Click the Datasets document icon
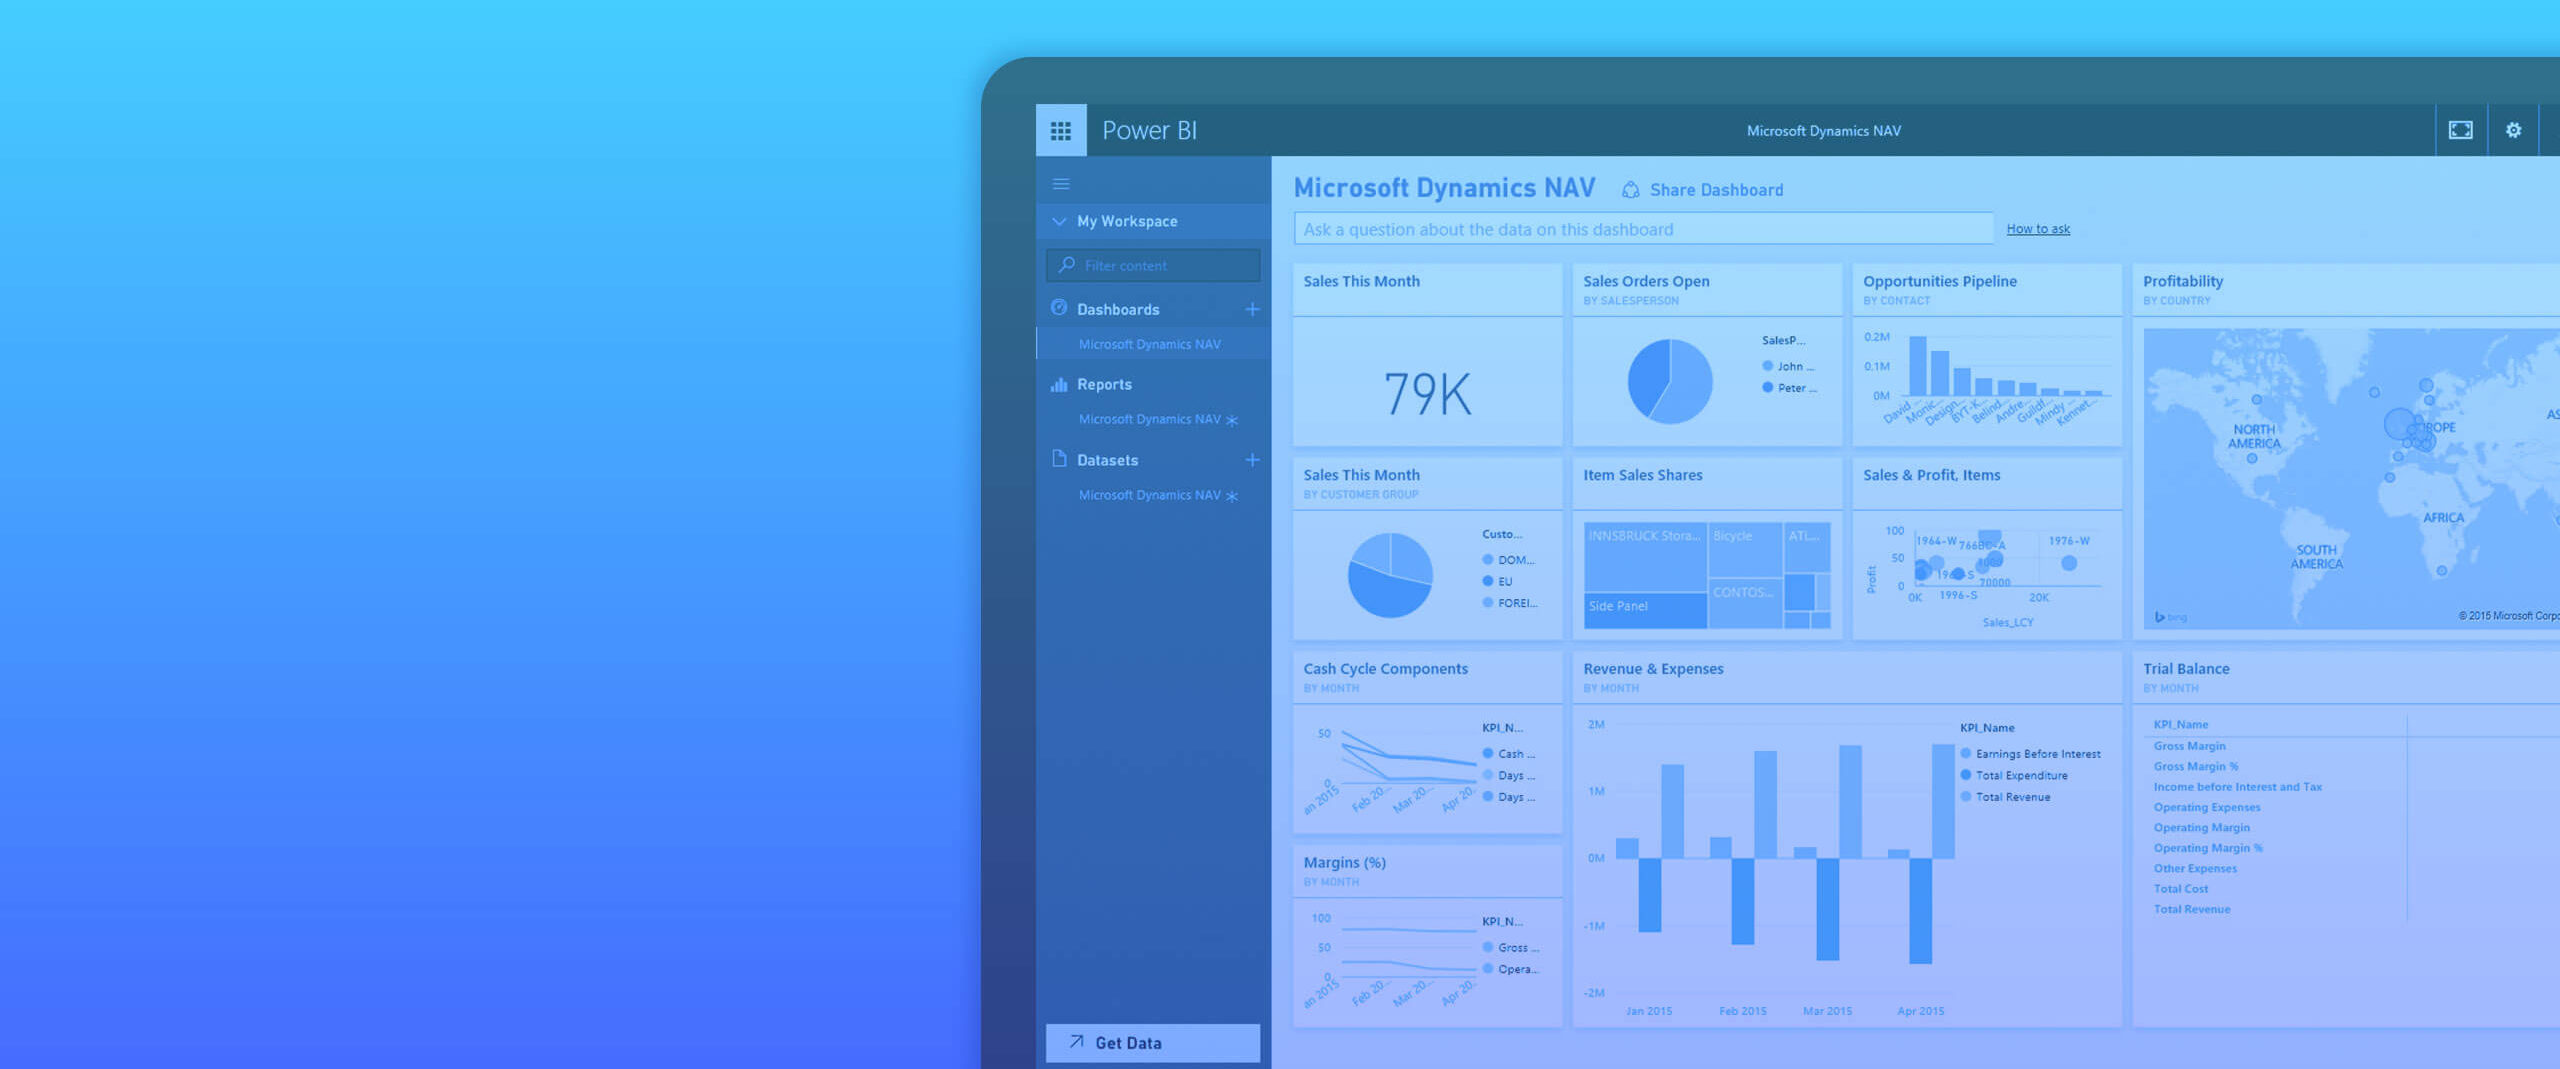This screenshot has height=1069, width=2560. pyautogui.click(x=1059, y=459)
